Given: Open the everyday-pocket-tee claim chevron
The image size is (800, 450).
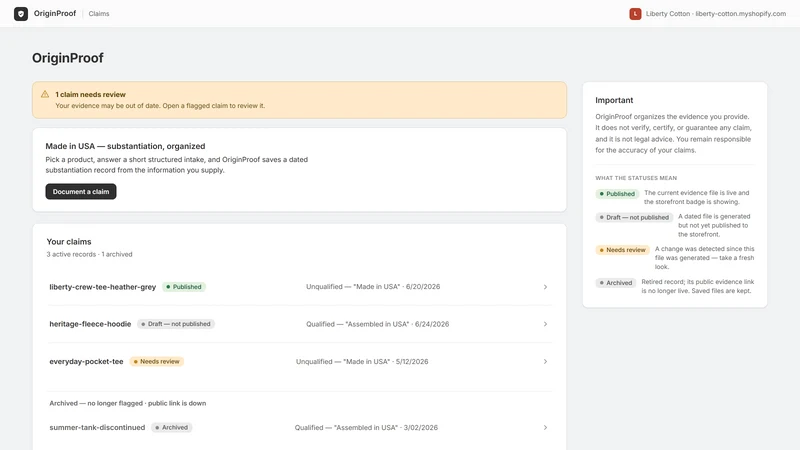Looking at the screenshot, I should [x=545, y=361].
